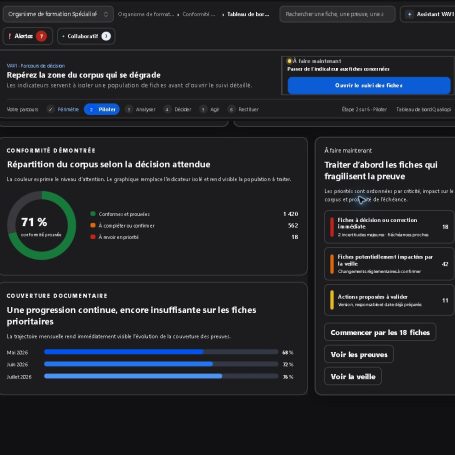Click the 'Organisme de format...' breadcrumb

point(146,14)
